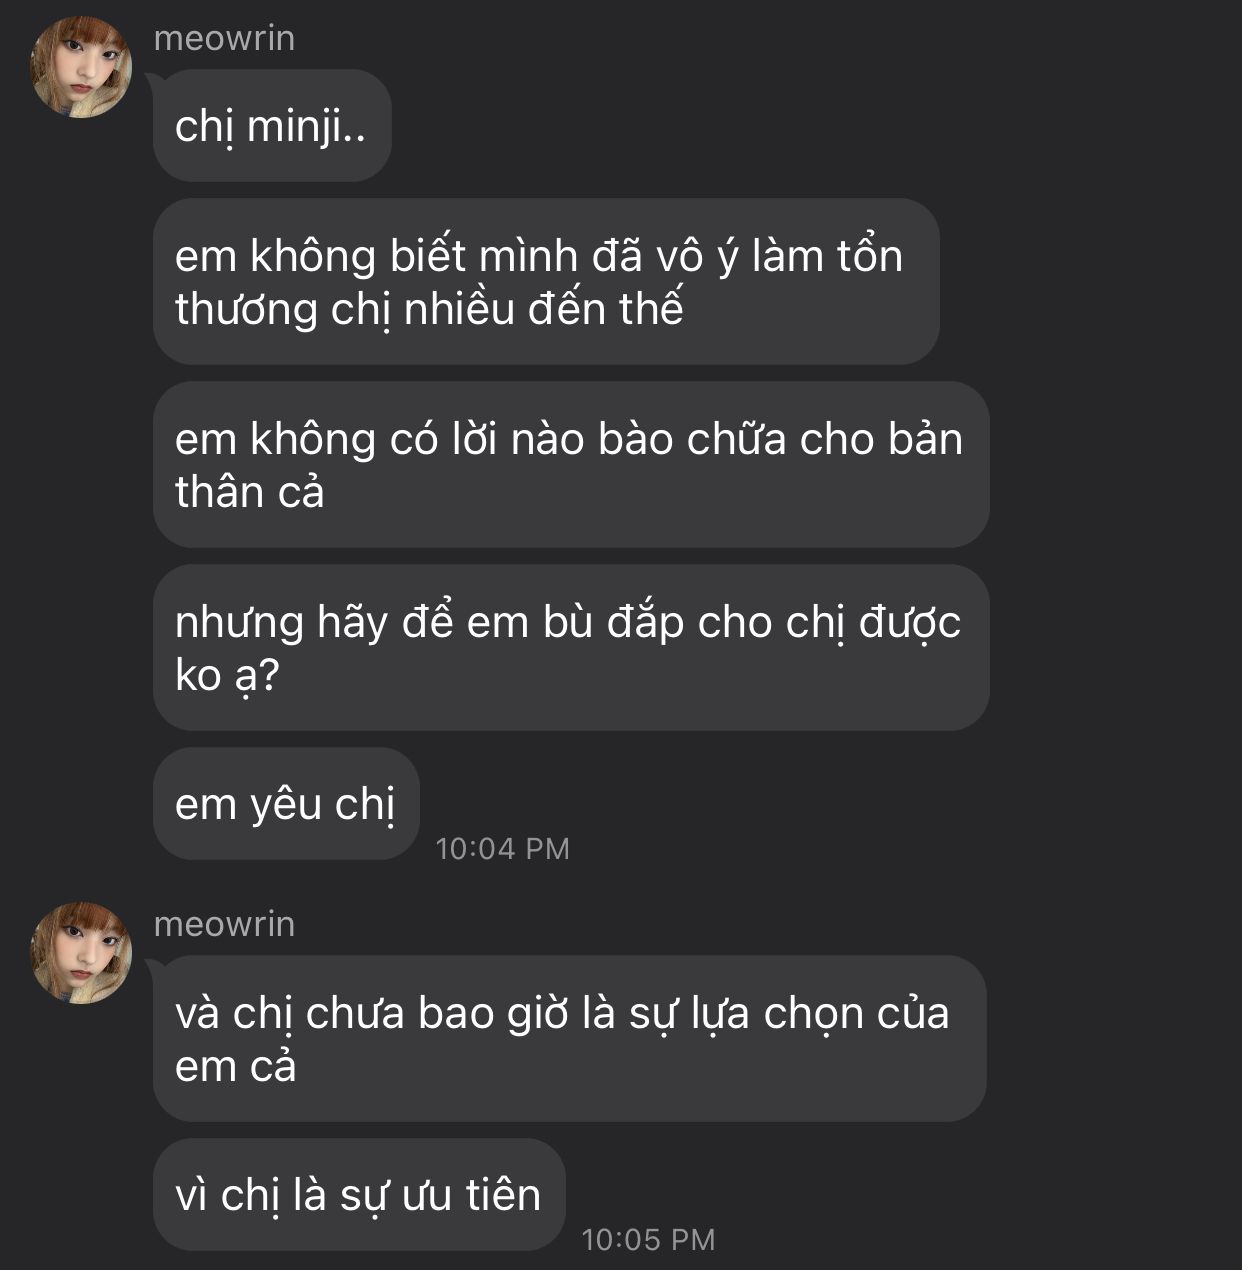Click the second meowrin username label
The image size is (1242, 1270).
[x=224, y=924]
